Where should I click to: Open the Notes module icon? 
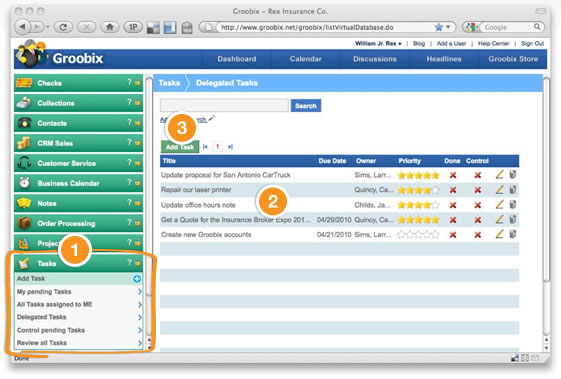pos(24,203)
